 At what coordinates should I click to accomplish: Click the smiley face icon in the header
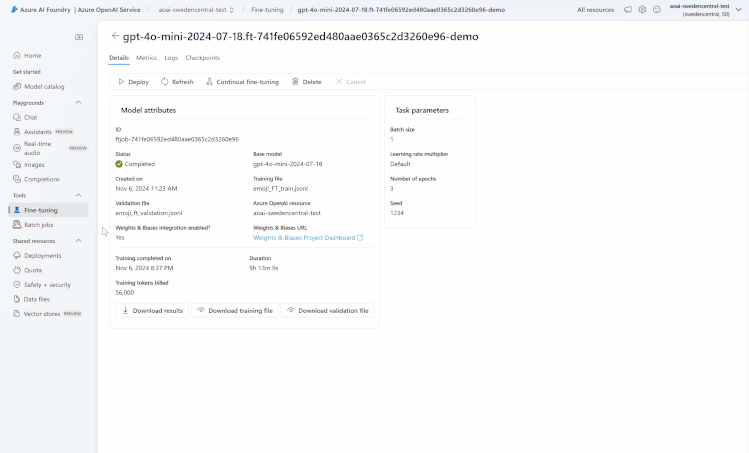point(657,10)
